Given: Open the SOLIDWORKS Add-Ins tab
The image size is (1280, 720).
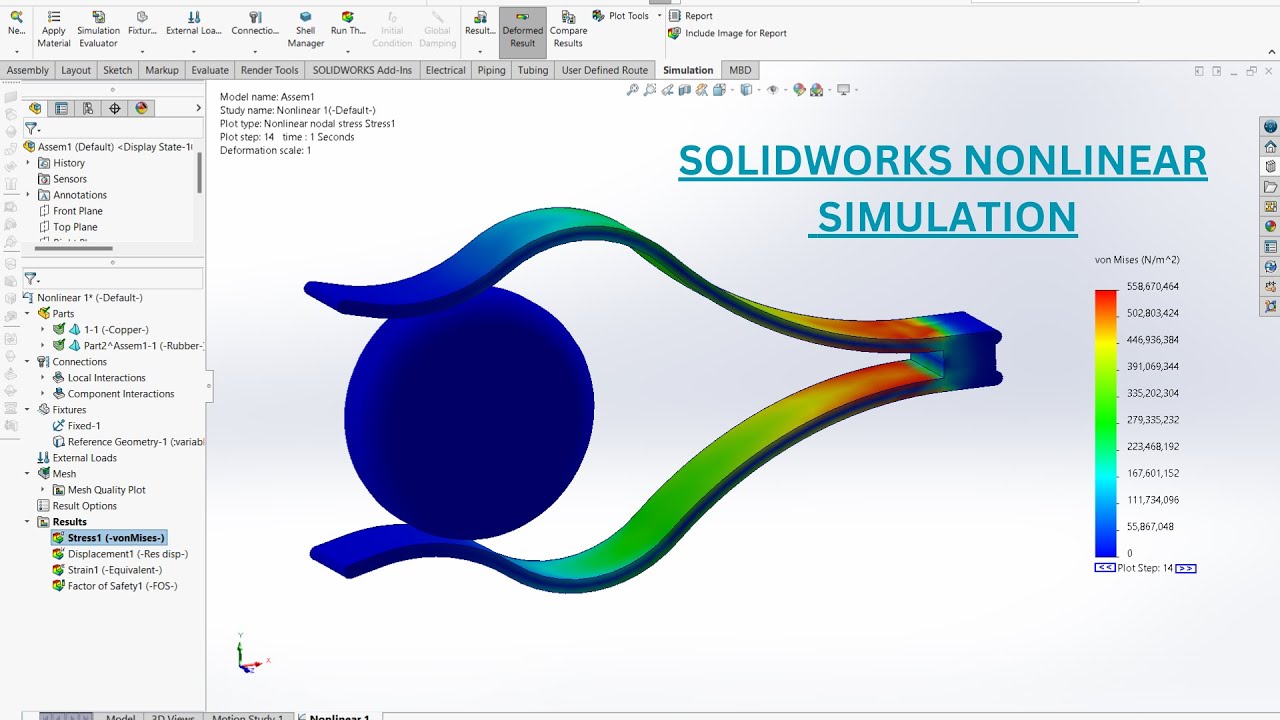Looking at the screenshot, I should pos(362,70).
